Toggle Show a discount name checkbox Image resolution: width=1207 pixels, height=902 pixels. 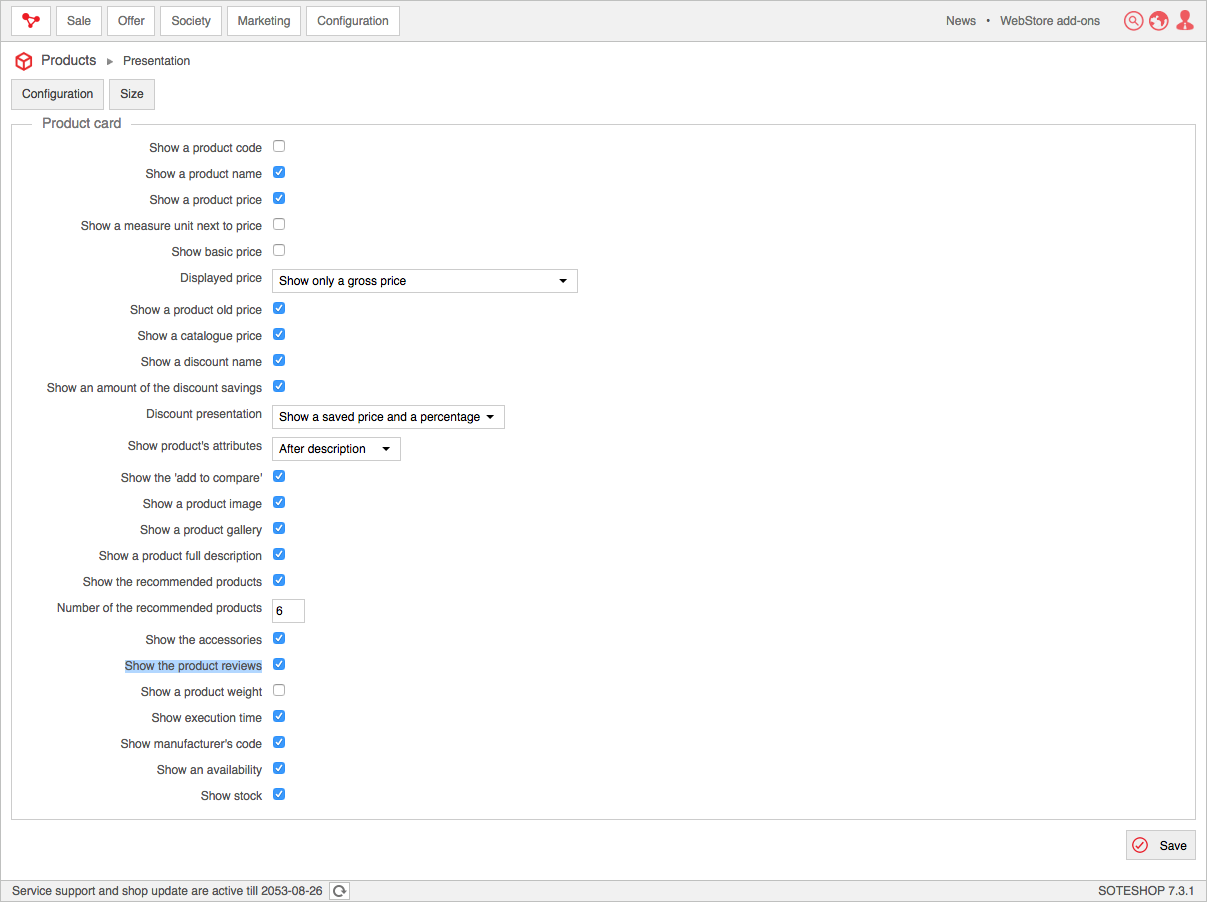(x=279, y=360)
